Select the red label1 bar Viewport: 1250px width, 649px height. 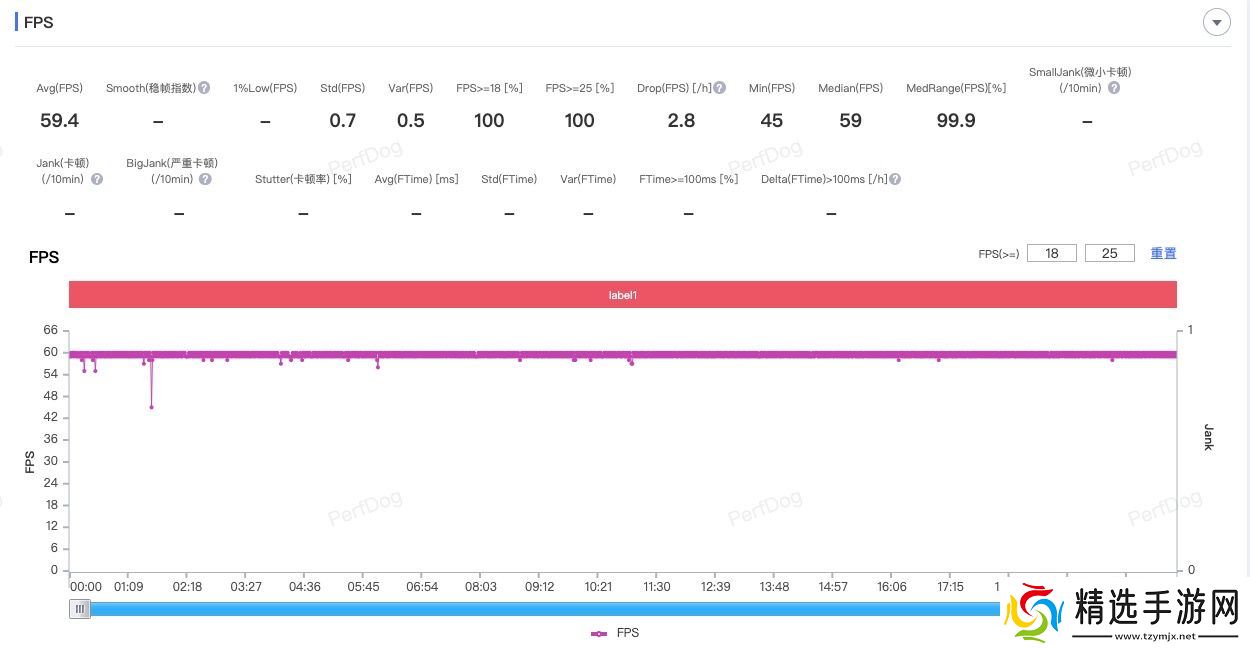click(622, 295)
